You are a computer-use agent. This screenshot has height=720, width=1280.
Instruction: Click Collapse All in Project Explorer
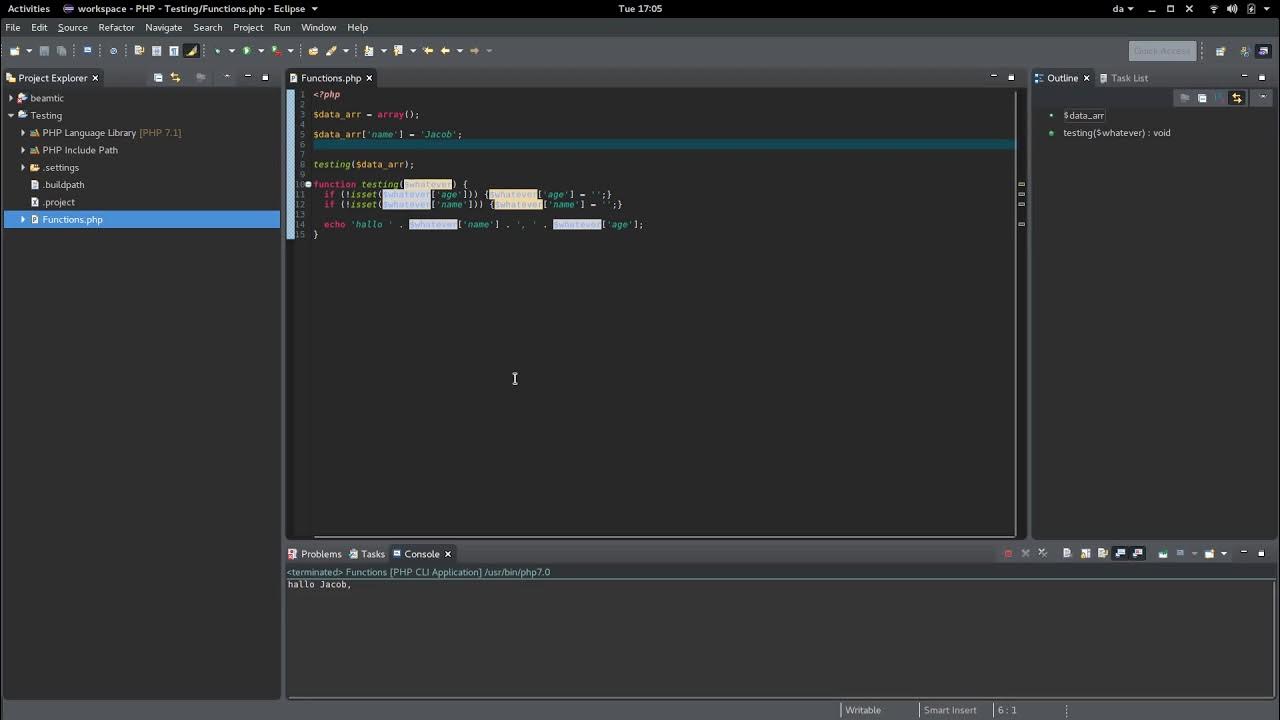click(x=157, y=78)
